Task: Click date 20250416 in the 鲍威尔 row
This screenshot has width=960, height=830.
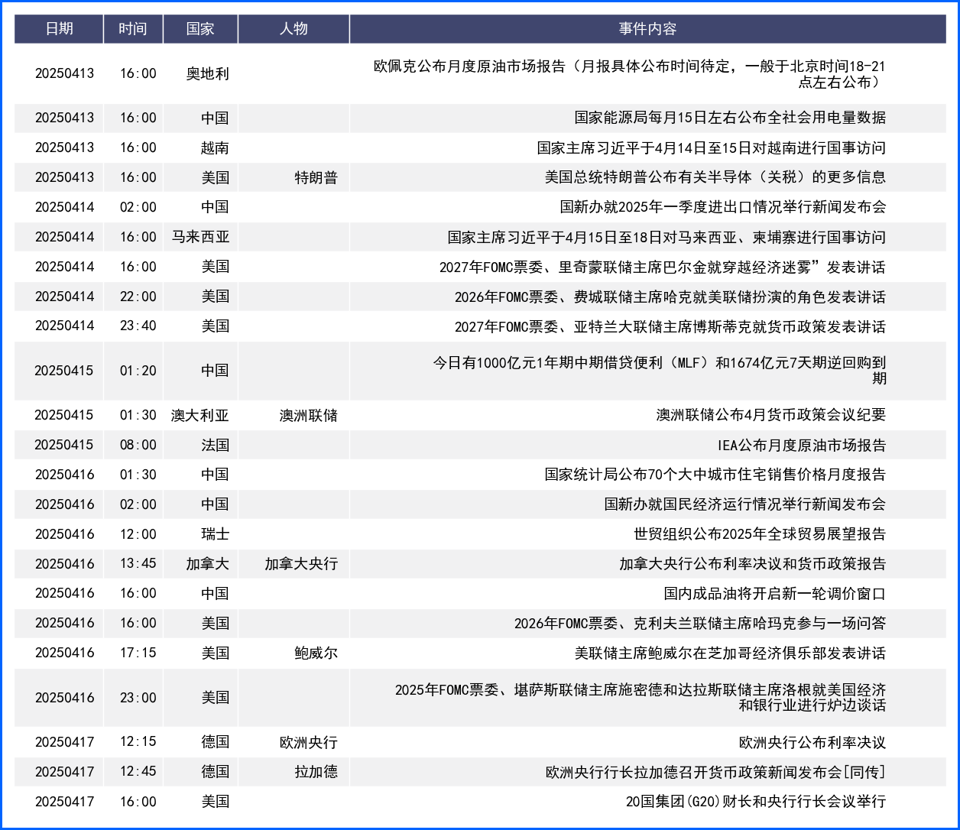Action: tap(64, 653)
